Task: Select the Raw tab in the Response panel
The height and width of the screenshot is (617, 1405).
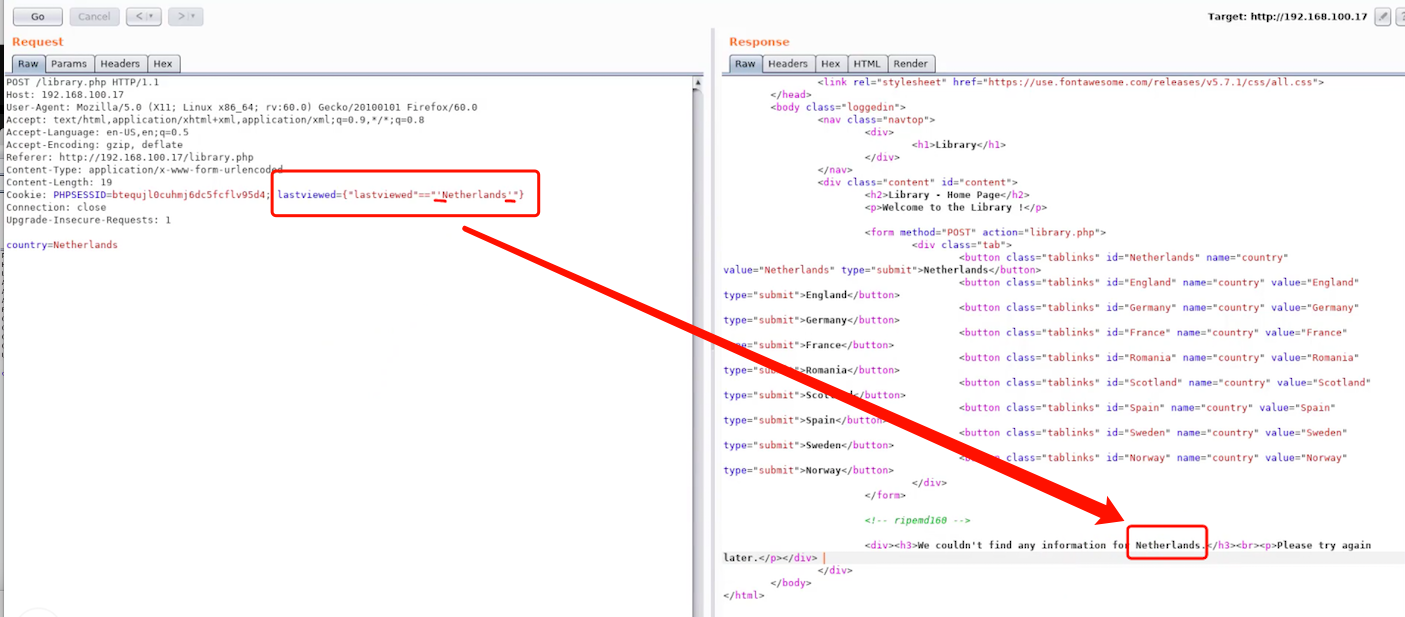Action: click(x=745, y=64)
